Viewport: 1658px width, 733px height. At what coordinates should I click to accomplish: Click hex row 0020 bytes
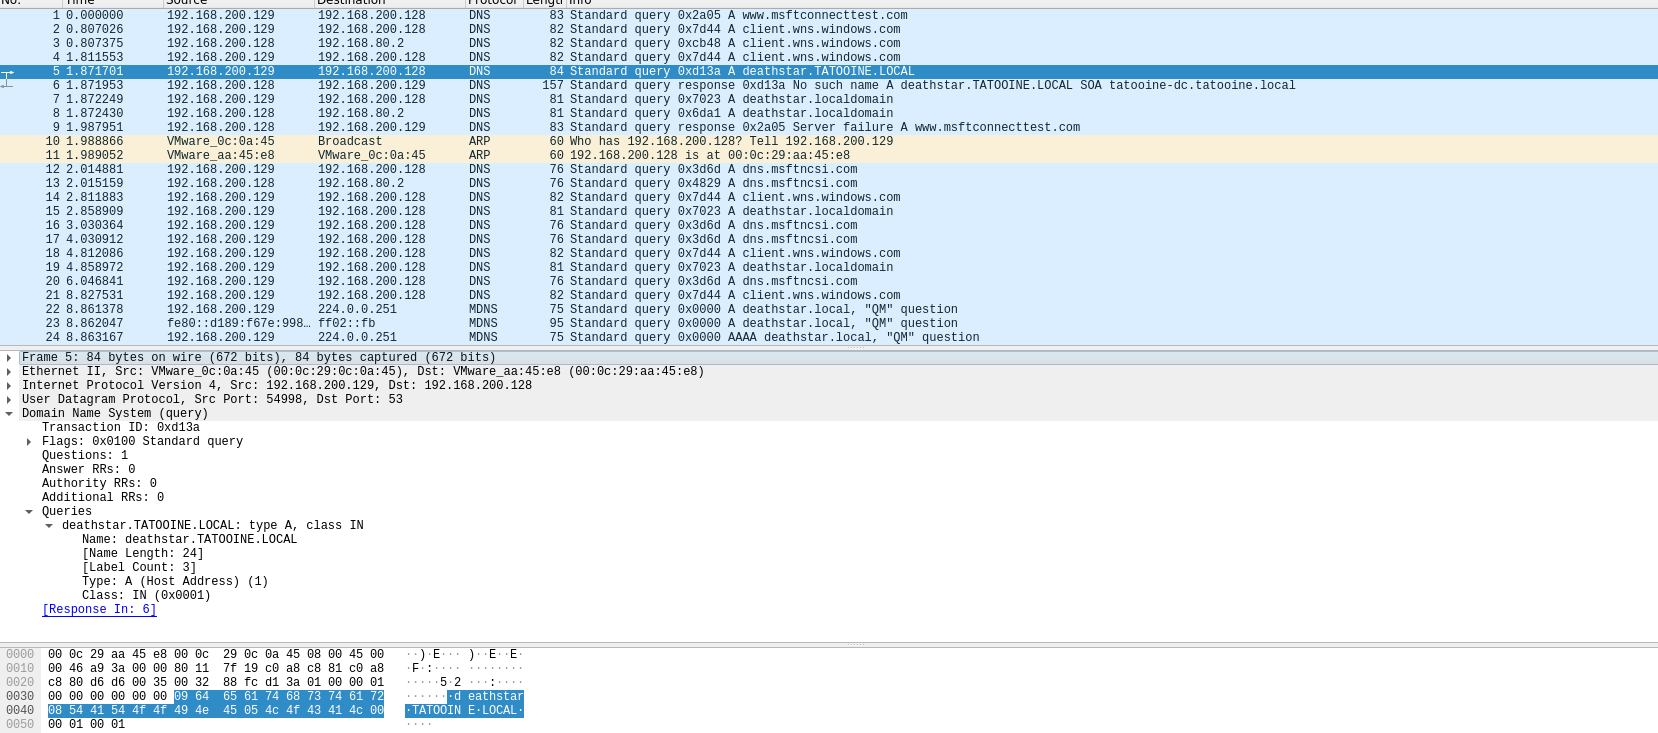point(216,683)
